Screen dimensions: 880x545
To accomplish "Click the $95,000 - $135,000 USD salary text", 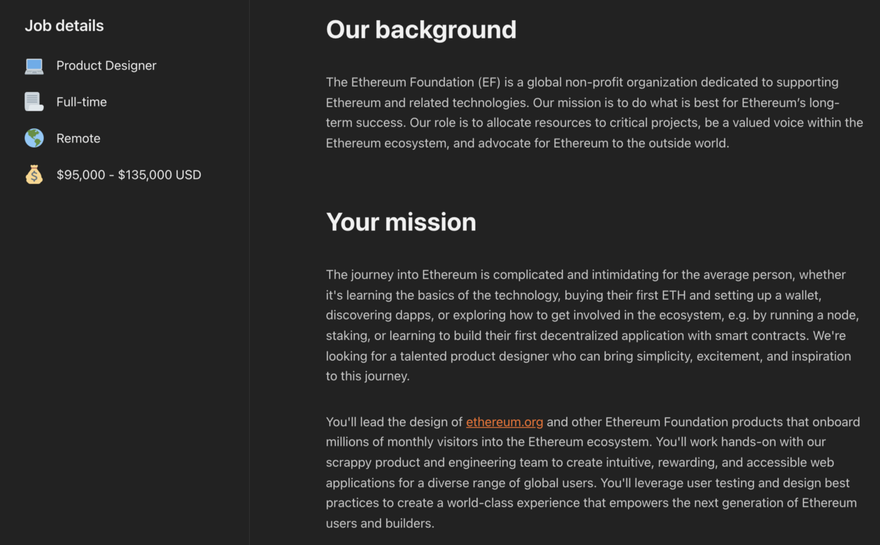I will pyautogui.click(x=129, y=175).
